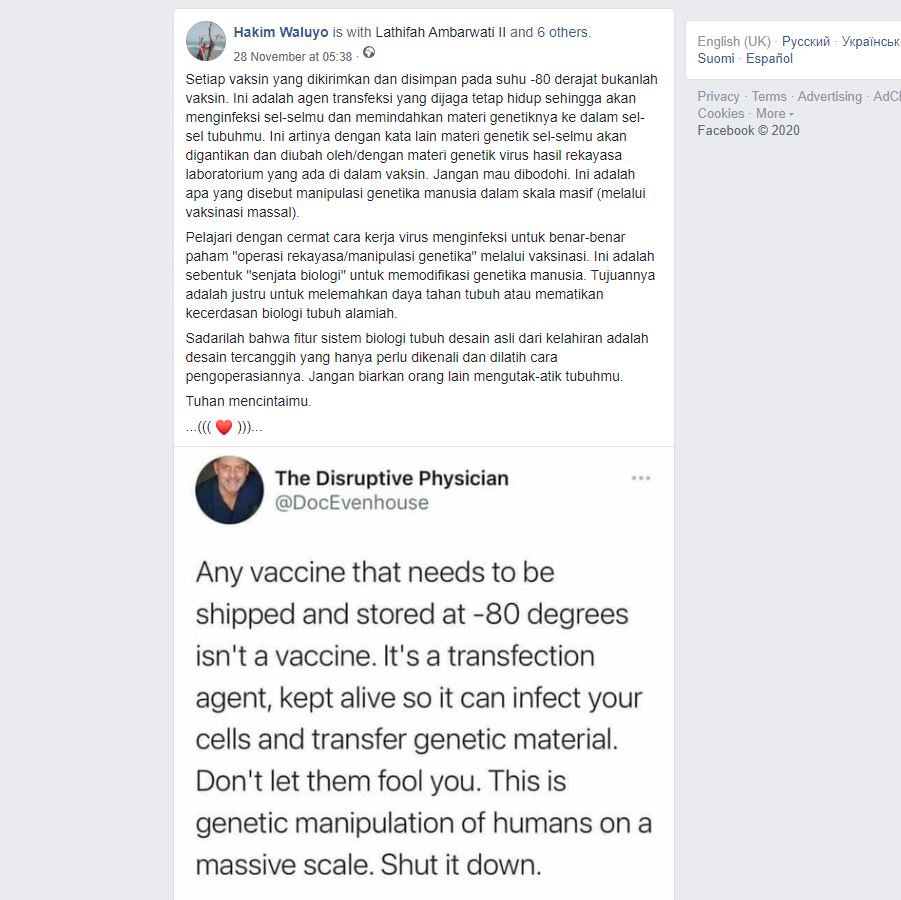Open the tweet's three-dot options menu
This screenshot has width=901, height=900.
(x=641, y=478)
